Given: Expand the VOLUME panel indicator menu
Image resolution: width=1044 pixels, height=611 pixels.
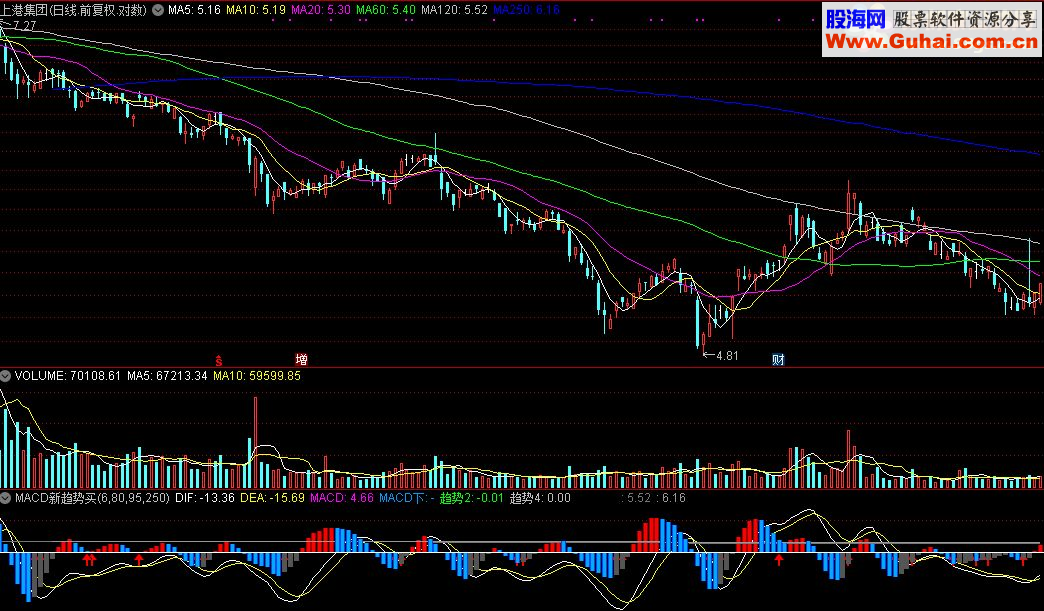Looking at the screenshot, I should click(x=5, y=376).
